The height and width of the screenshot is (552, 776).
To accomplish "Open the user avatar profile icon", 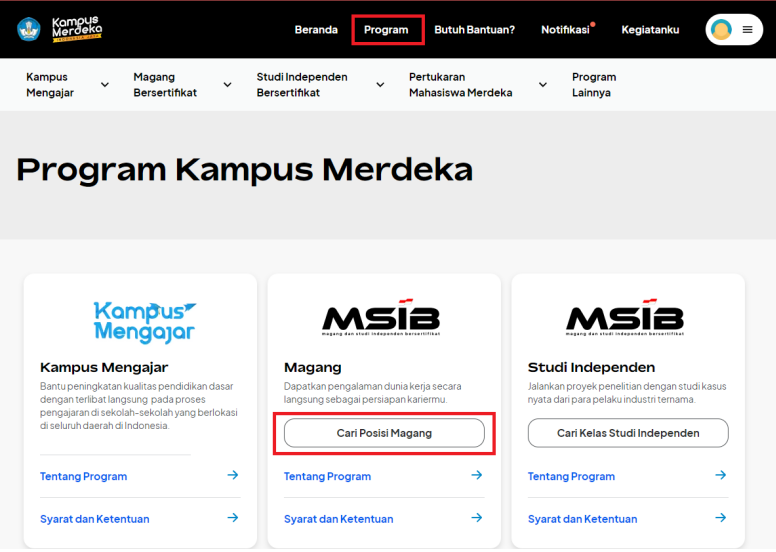I will (721, 30).
